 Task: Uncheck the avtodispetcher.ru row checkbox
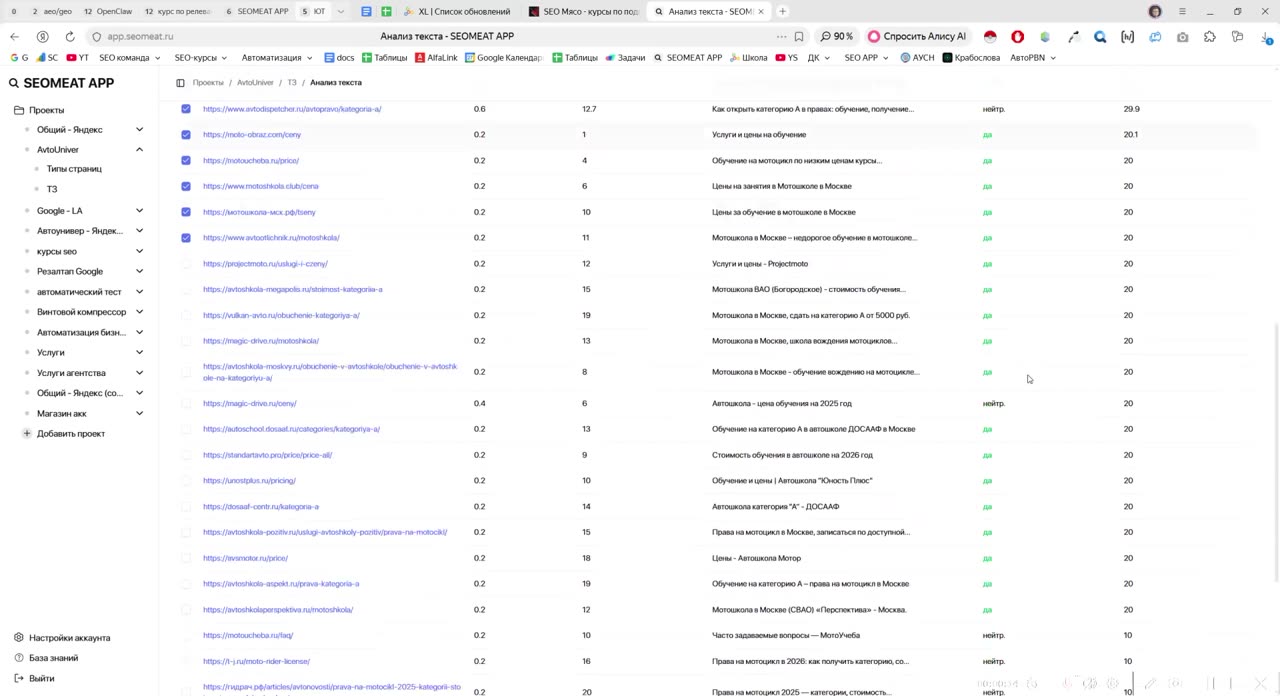point(186,109)
